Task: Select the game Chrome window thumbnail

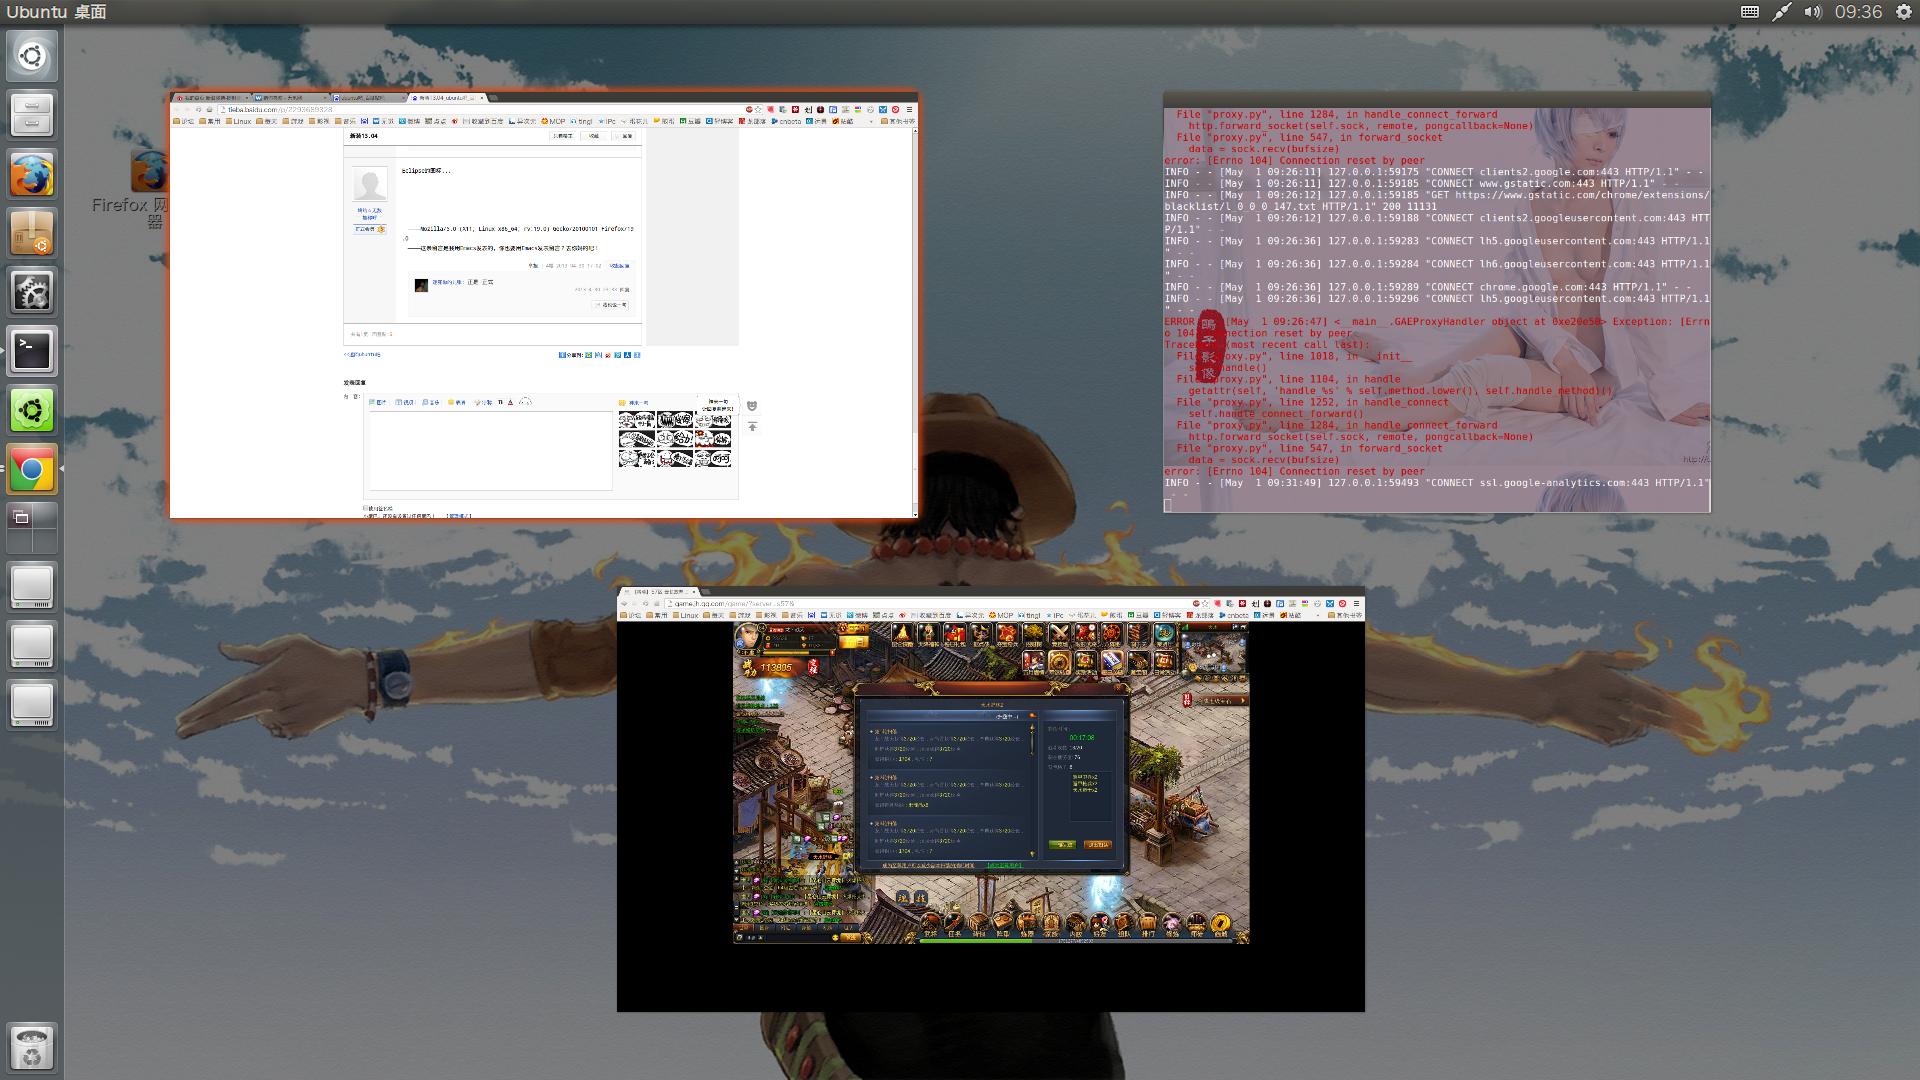Action: tap(991, 799)
